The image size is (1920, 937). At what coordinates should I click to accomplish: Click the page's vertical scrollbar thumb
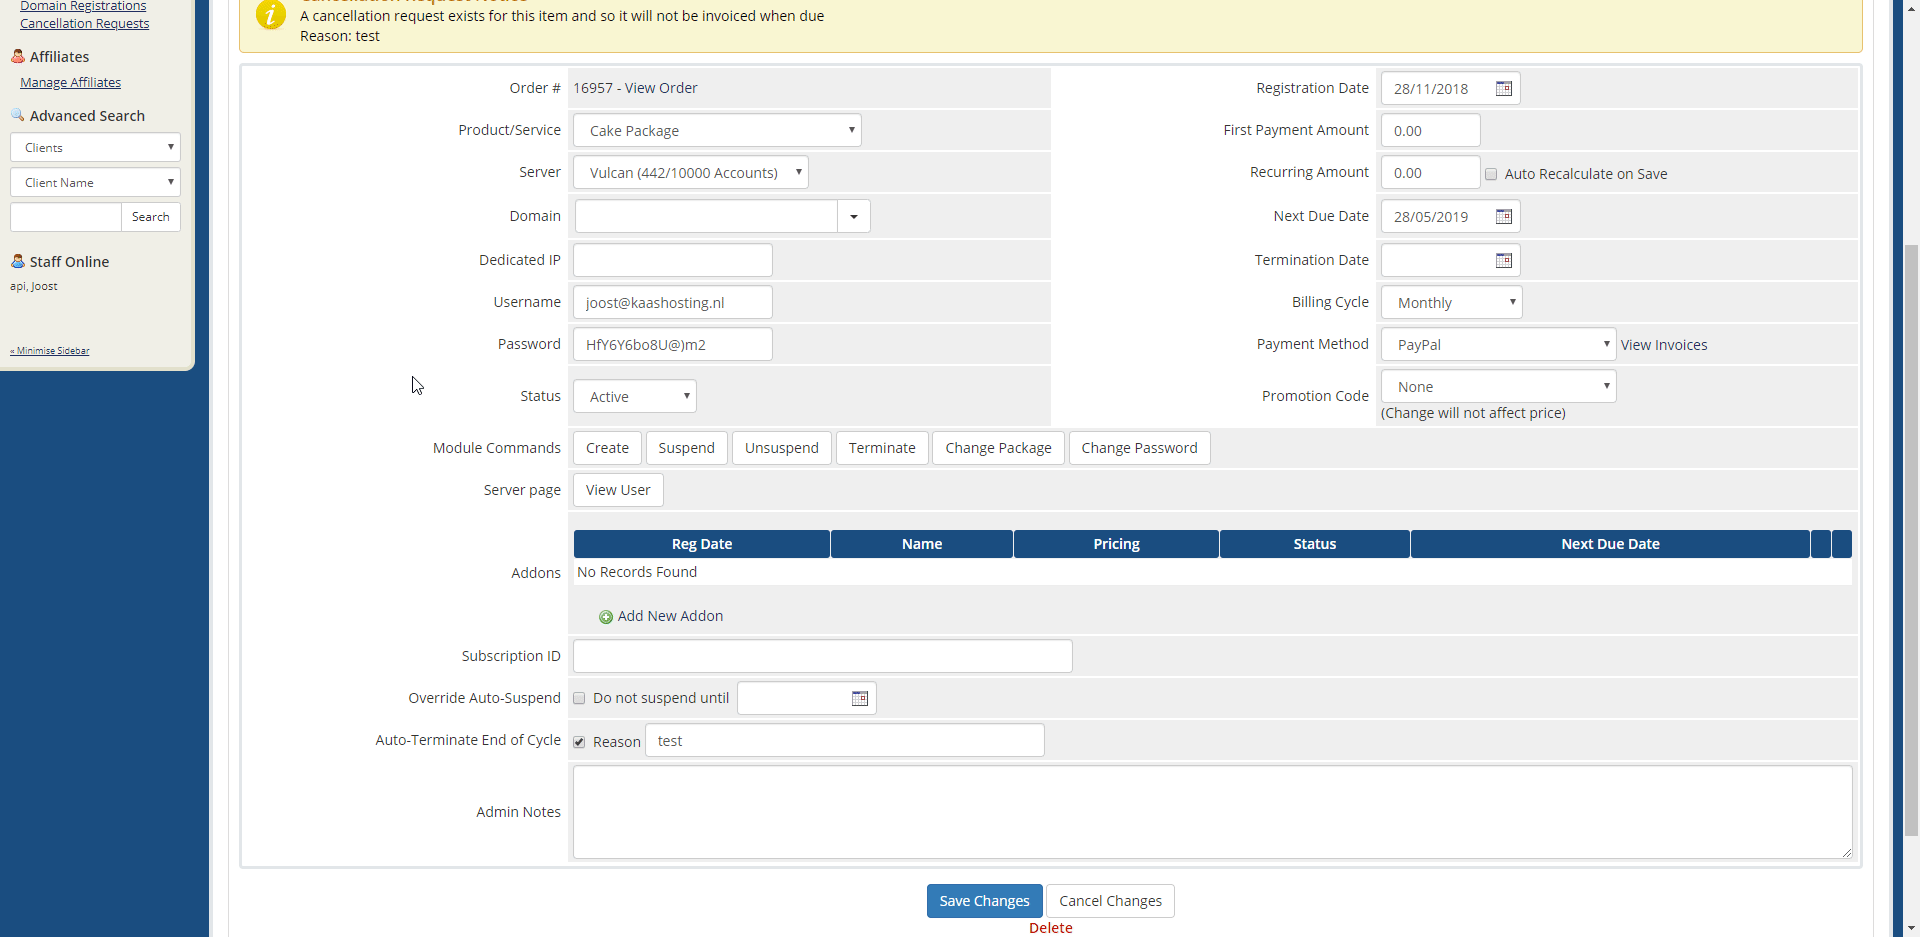[1911, 540]
